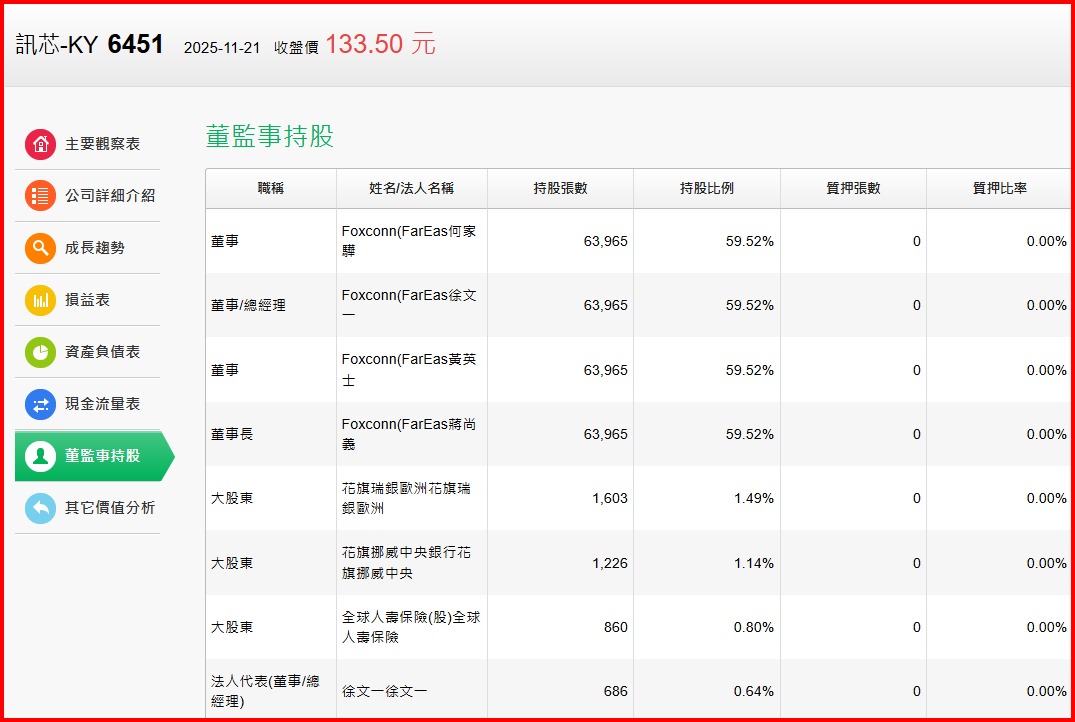Select the 現金流量表 menu text
The width and height of the screenshot is (1075, 722).
[102, 404]
